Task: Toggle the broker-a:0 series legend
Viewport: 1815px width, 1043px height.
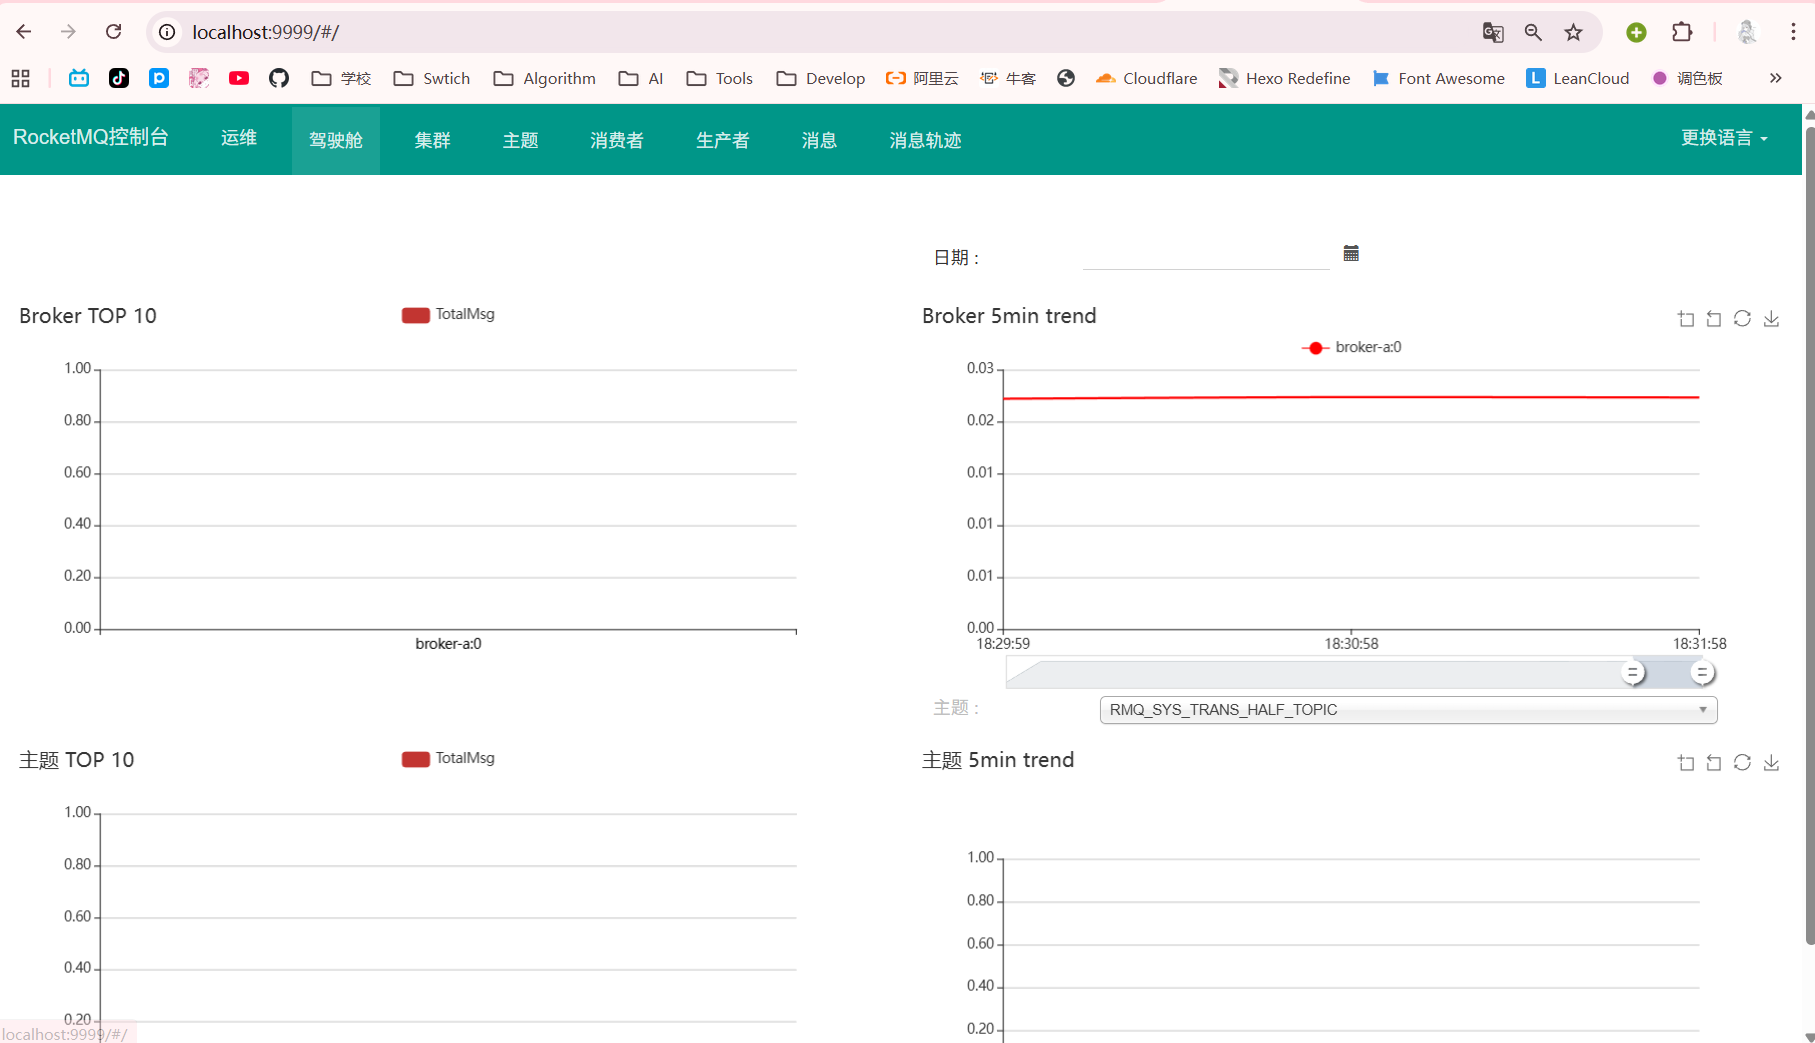Action: [x=1351, y=347]
